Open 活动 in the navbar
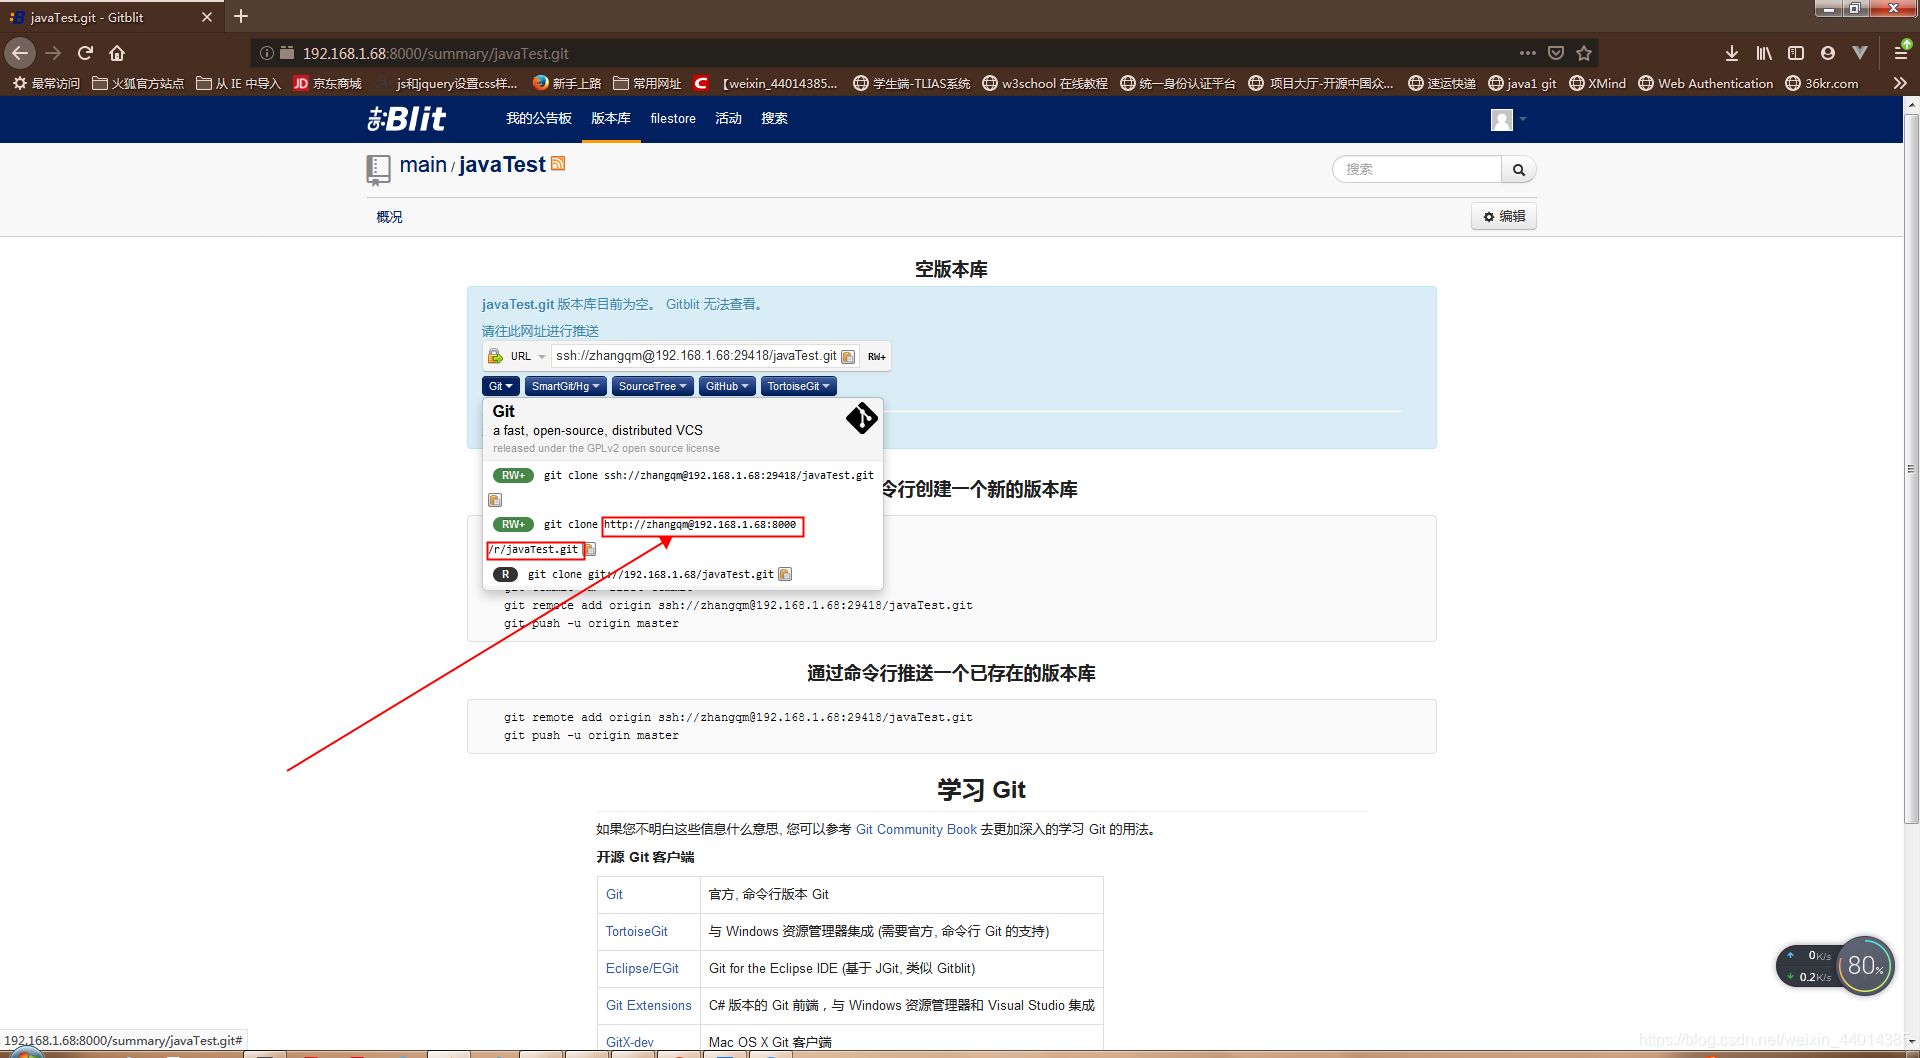Viewport: 1920px width, 1058px height. 728,119
